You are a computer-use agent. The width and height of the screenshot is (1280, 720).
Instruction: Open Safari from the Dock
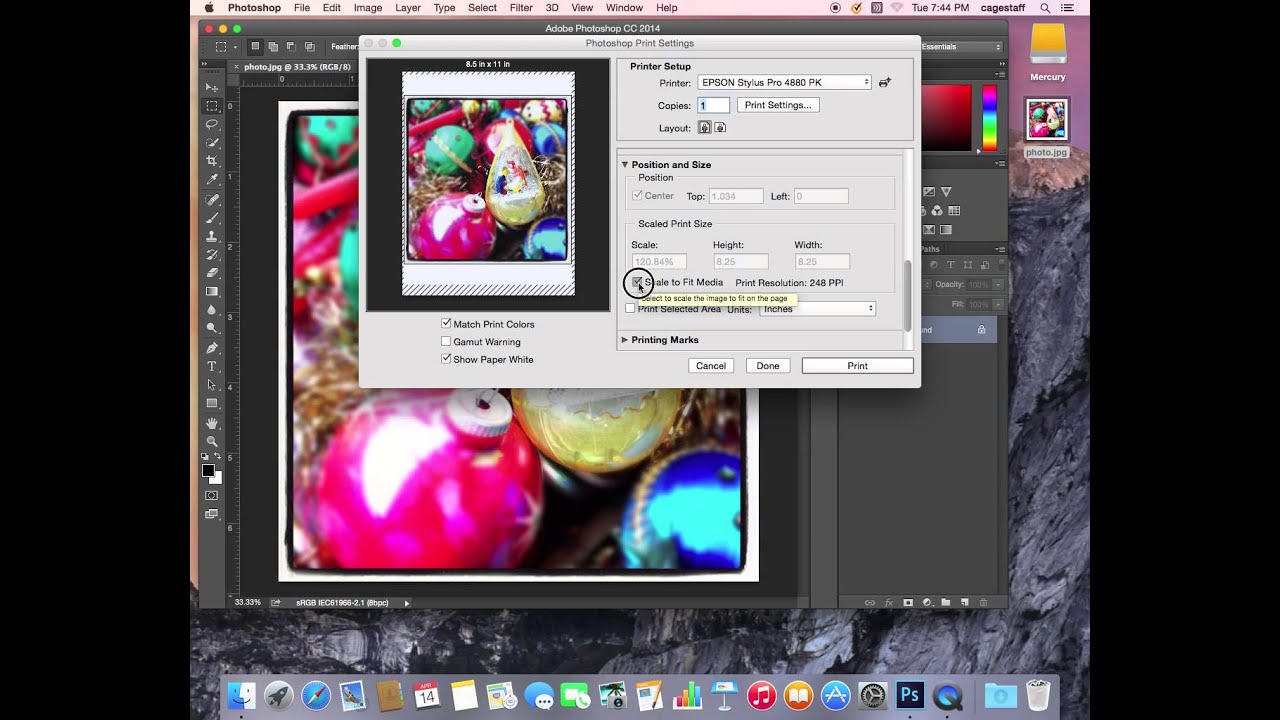316,695
